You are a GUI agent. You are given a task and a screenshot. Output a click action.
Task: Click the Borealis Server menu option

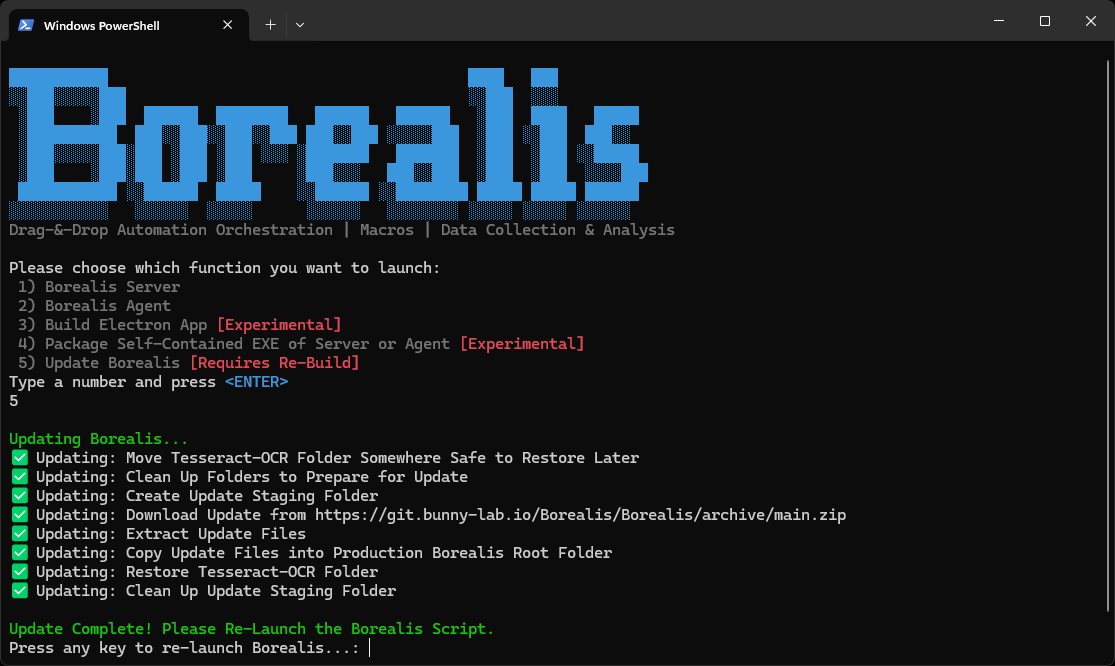point(112,287)
